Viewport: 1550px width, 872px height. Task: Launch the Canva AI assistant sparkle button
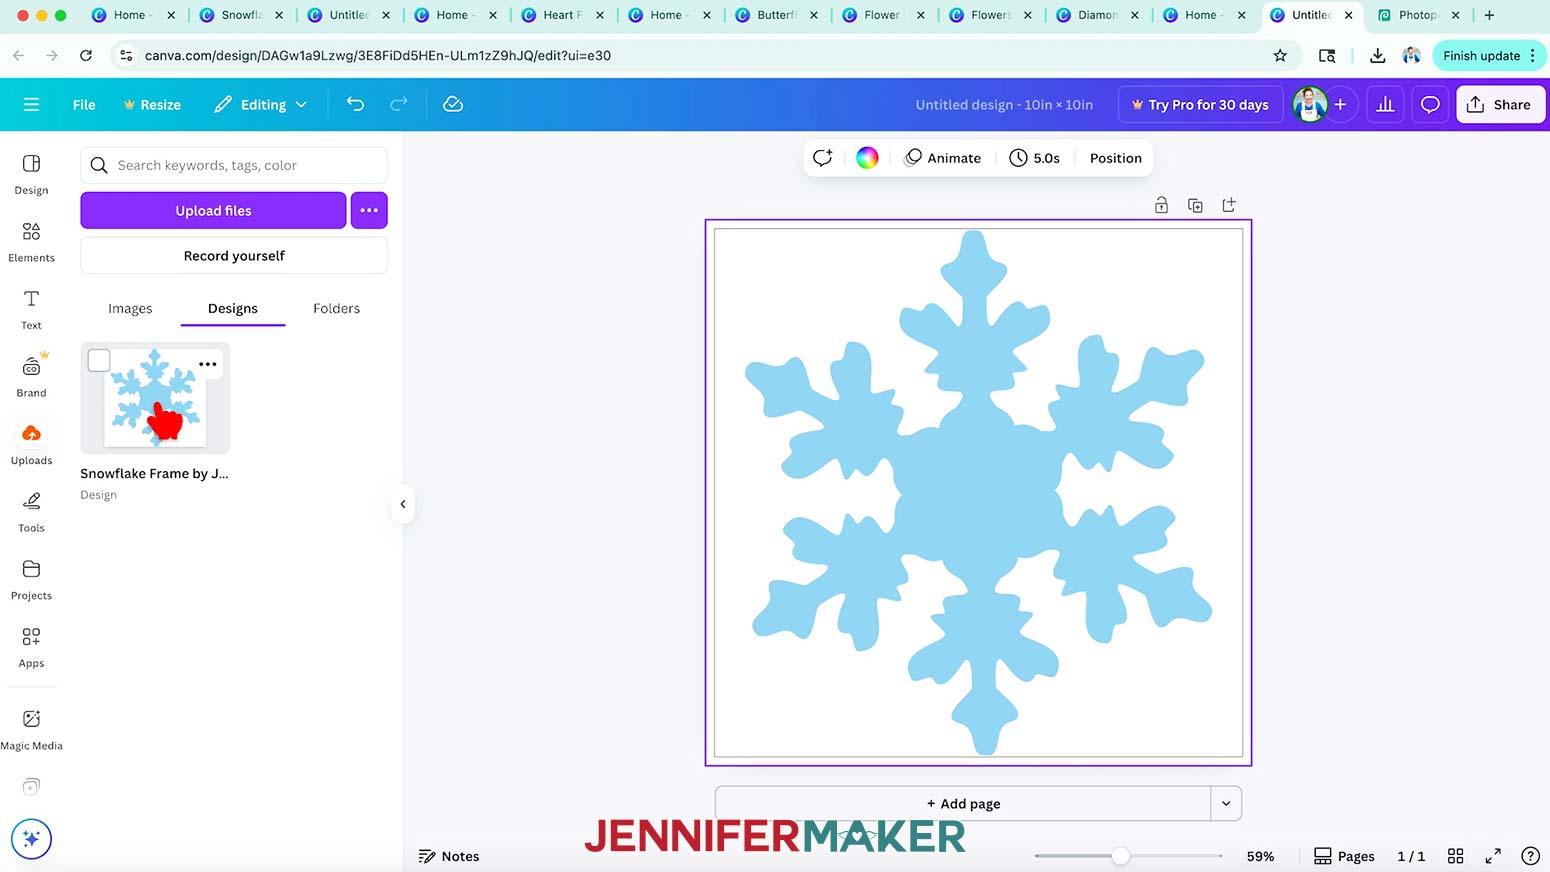(x=31, y=839)
